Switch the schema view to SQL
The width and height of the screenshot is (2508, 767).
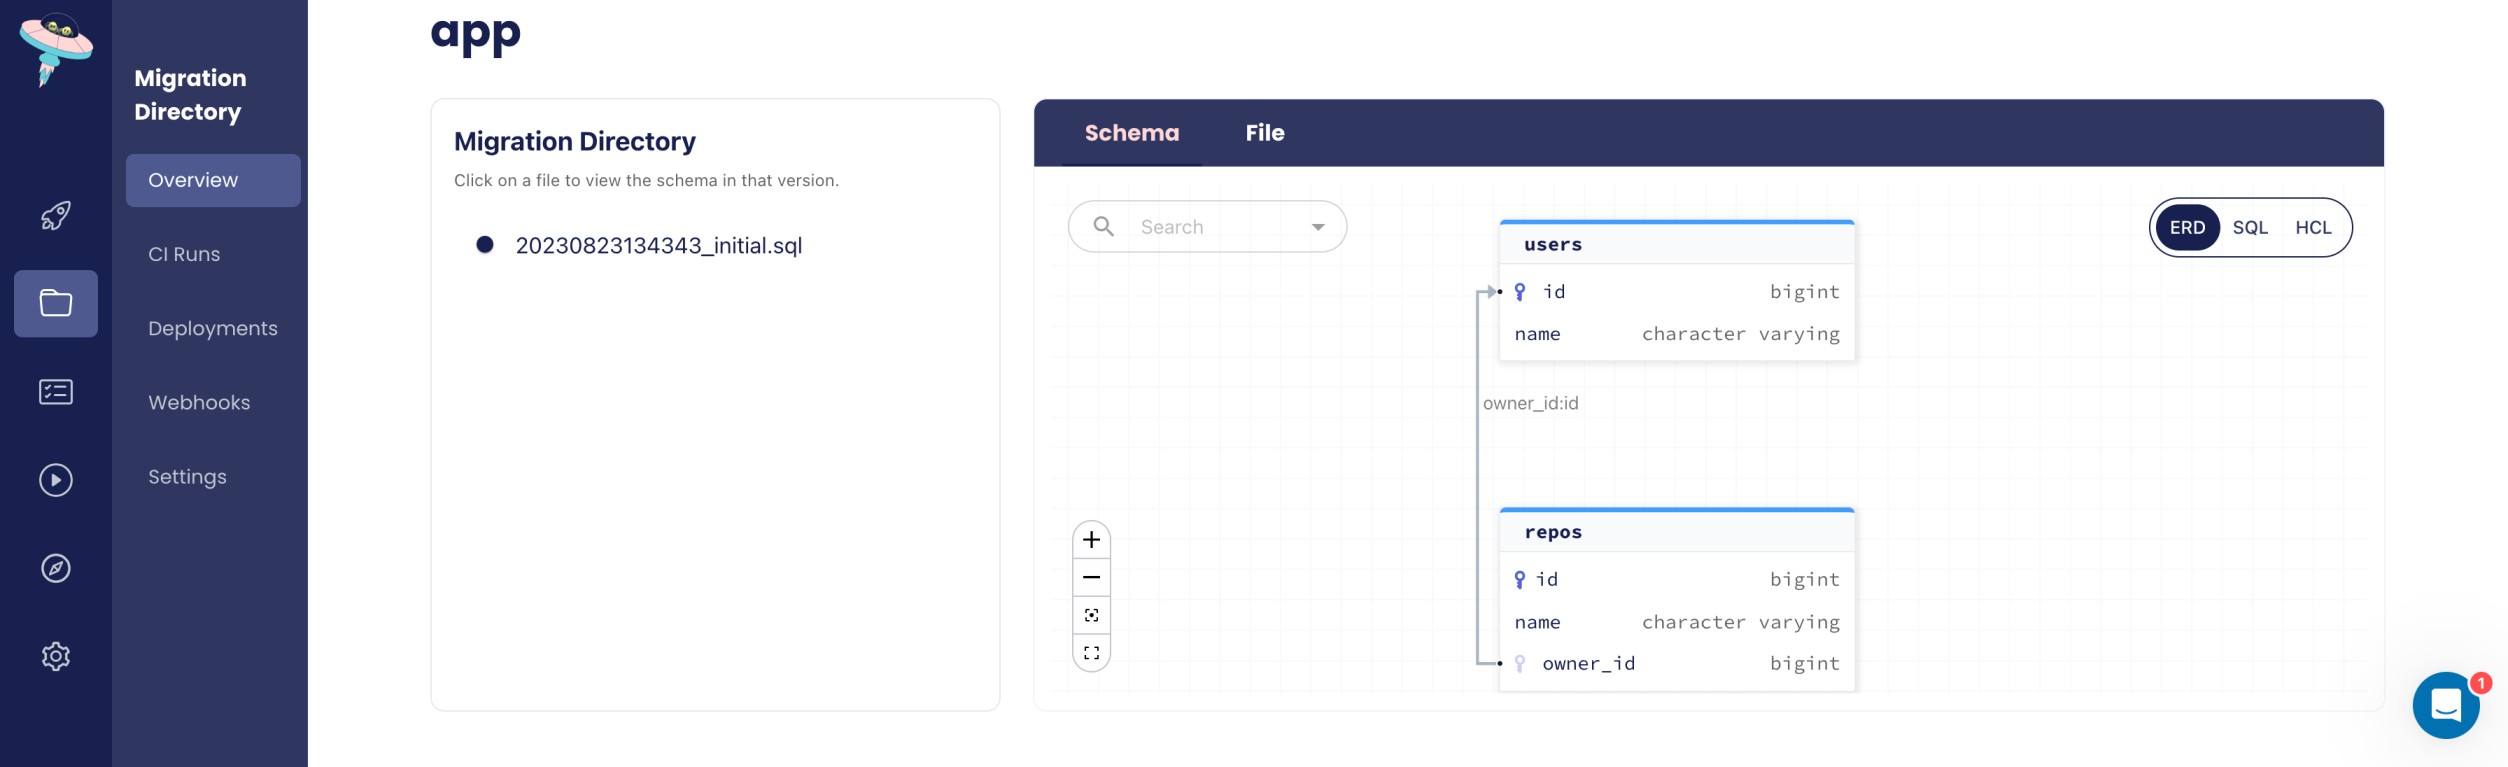point(2250,228)
